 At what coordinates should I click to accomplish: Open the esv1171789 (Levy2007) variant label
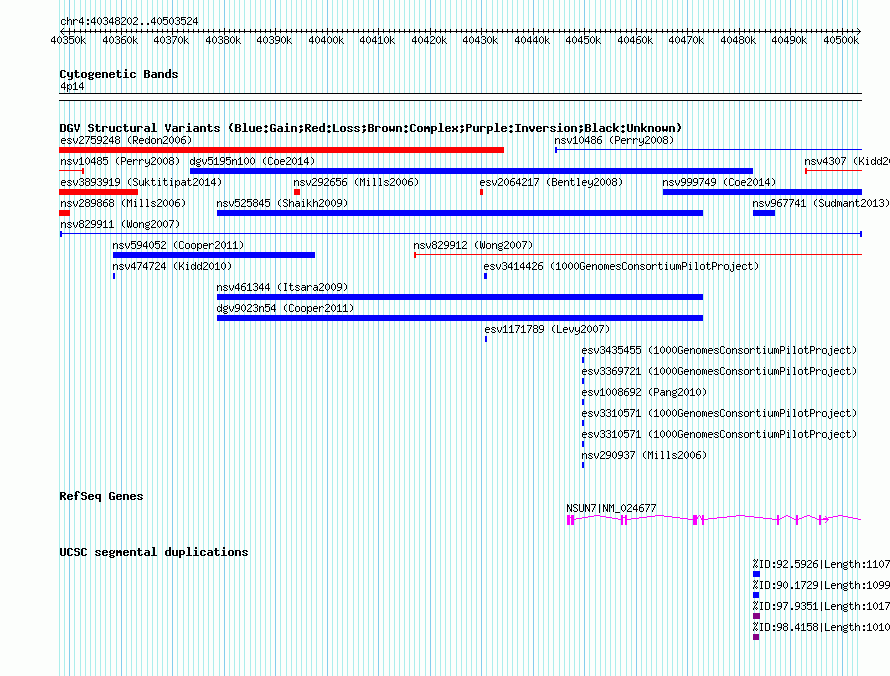pos(547,329)
